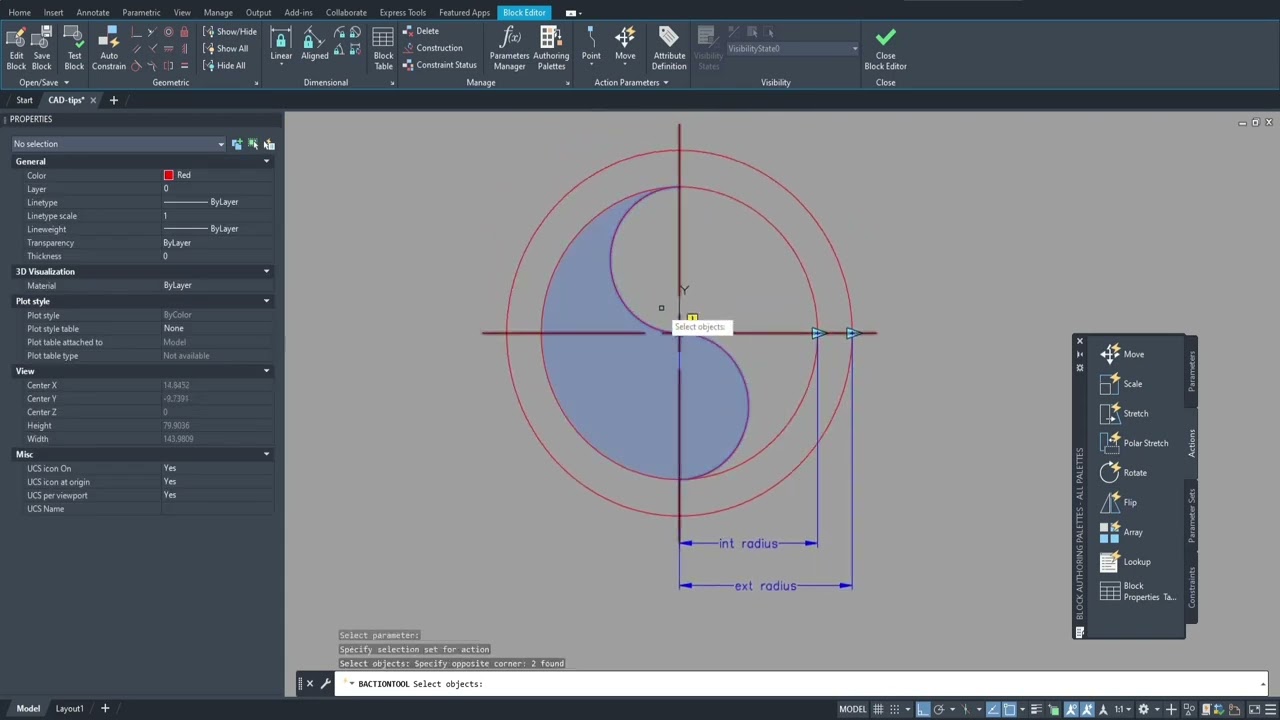Viewport: 1280px width, 720px height.
Task: Open the Block Table tool
Action: [x=383, y=48]
